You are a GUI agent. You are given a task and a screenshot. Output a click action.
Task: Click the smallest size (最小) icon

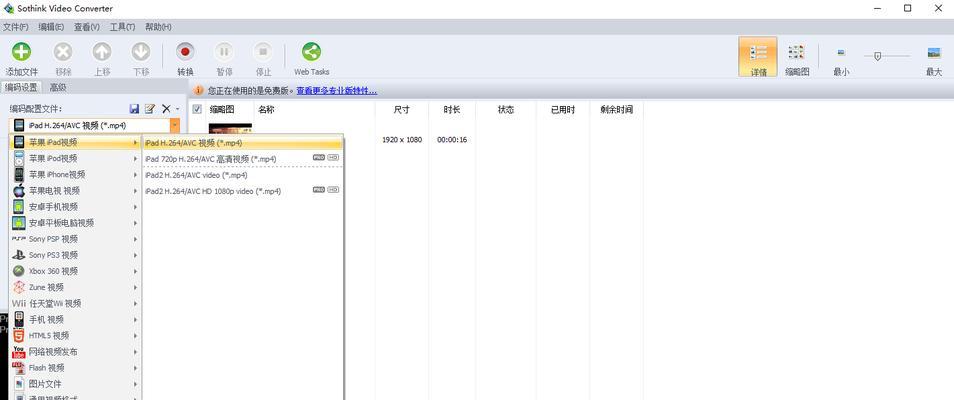click(841, 53)
